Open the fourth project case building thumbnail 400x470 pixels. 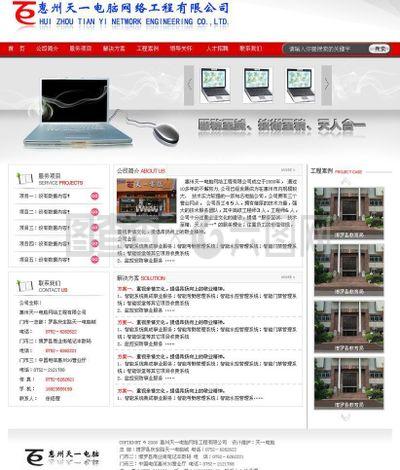pos(349,383)
